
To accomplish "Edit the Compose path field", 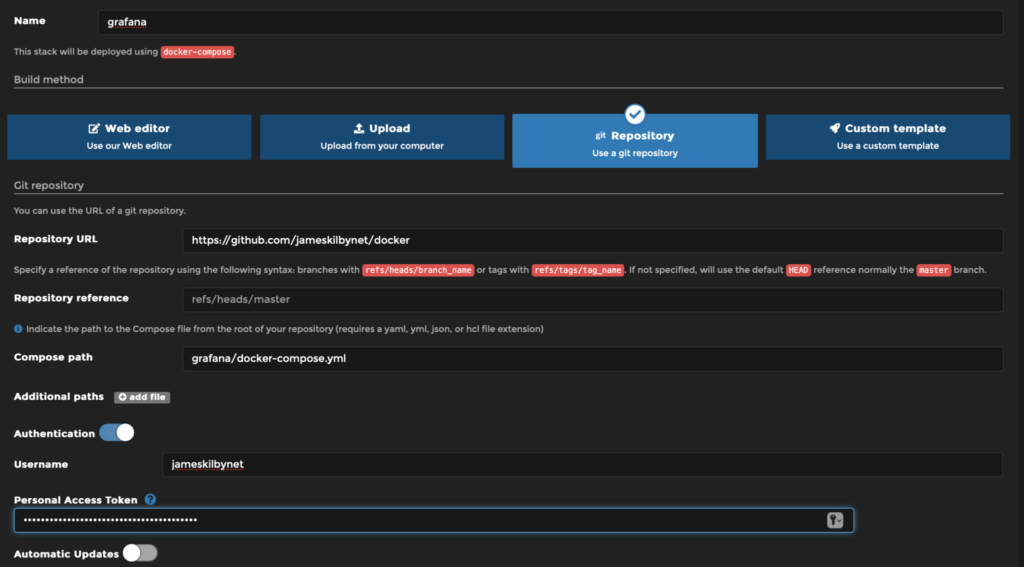I will click(x=592, y=359).
